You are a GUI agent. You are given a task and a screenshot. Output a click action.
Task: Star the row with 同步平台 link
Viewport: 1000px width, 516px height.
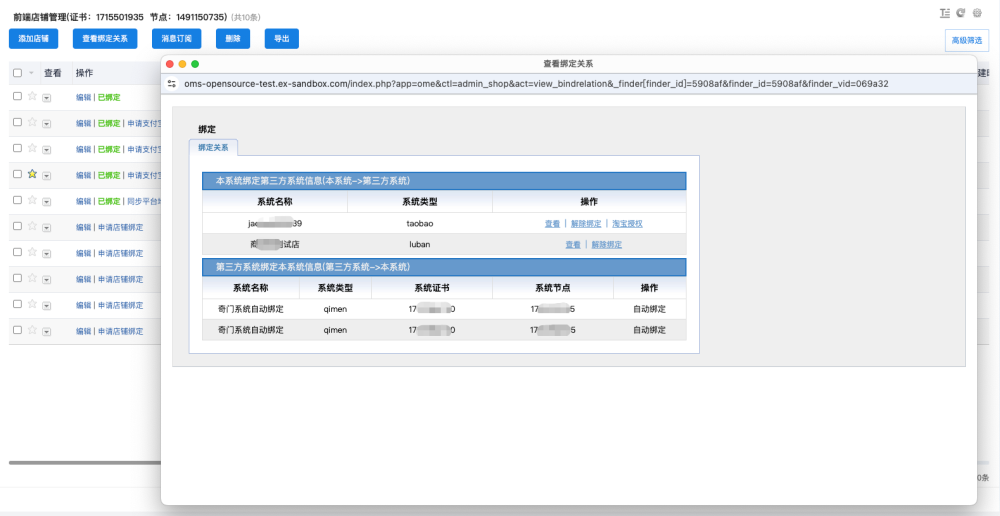click(x=32, y=200)
